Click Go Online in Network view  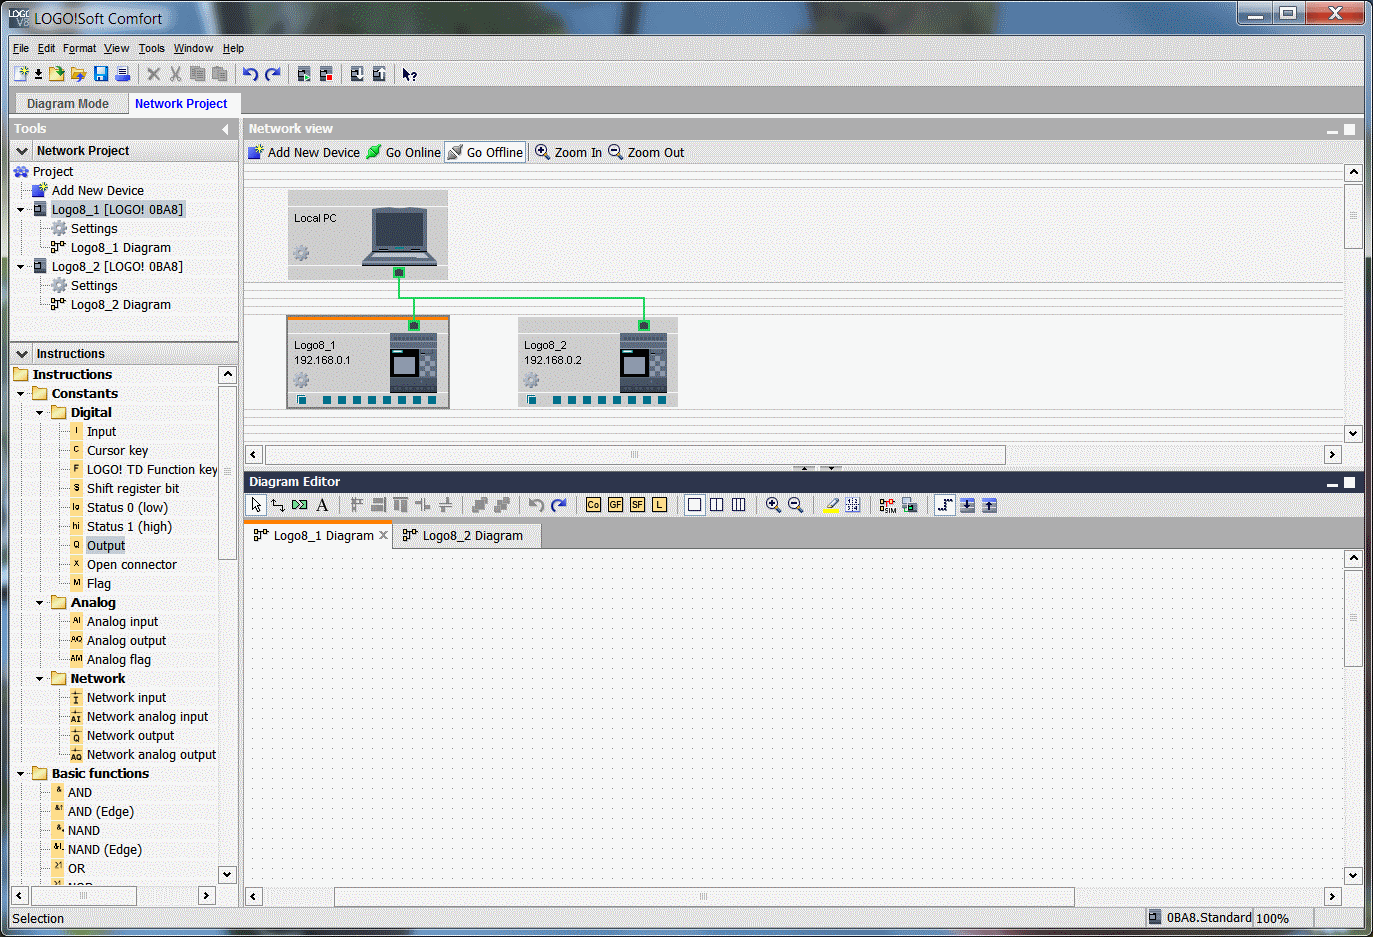tap(404, 152)
